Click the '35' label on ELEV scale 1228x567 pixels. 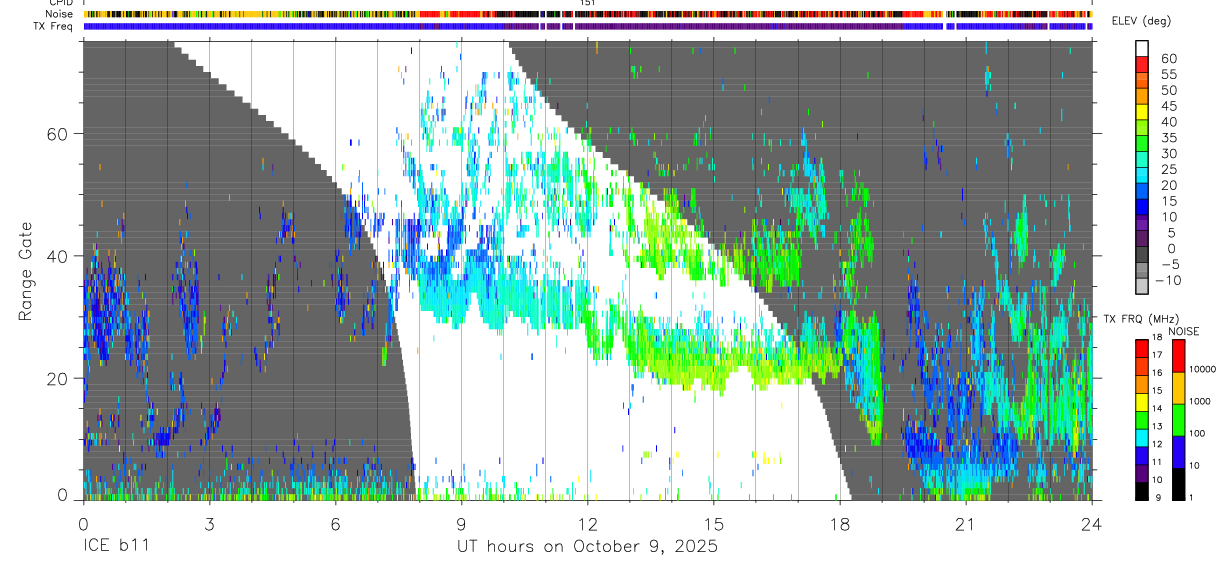1168,138
